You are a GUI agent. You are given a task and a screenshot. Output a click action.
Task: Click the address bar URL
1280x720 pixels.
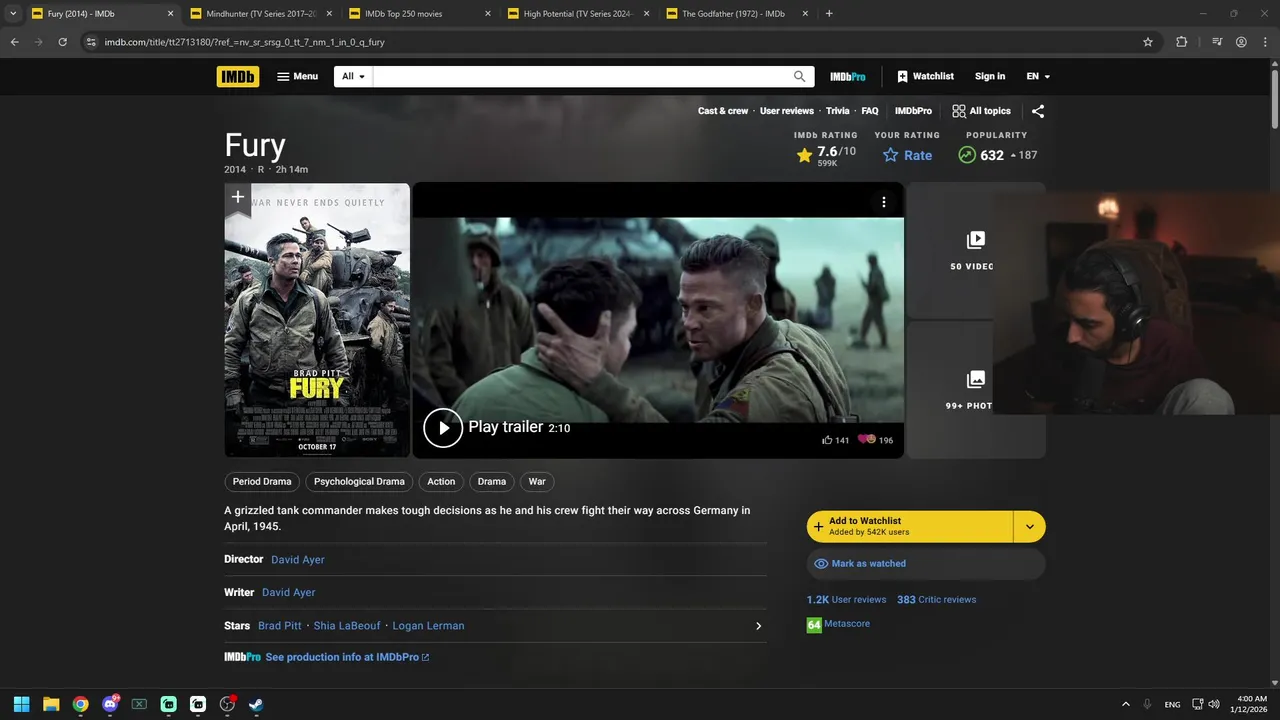245,42
